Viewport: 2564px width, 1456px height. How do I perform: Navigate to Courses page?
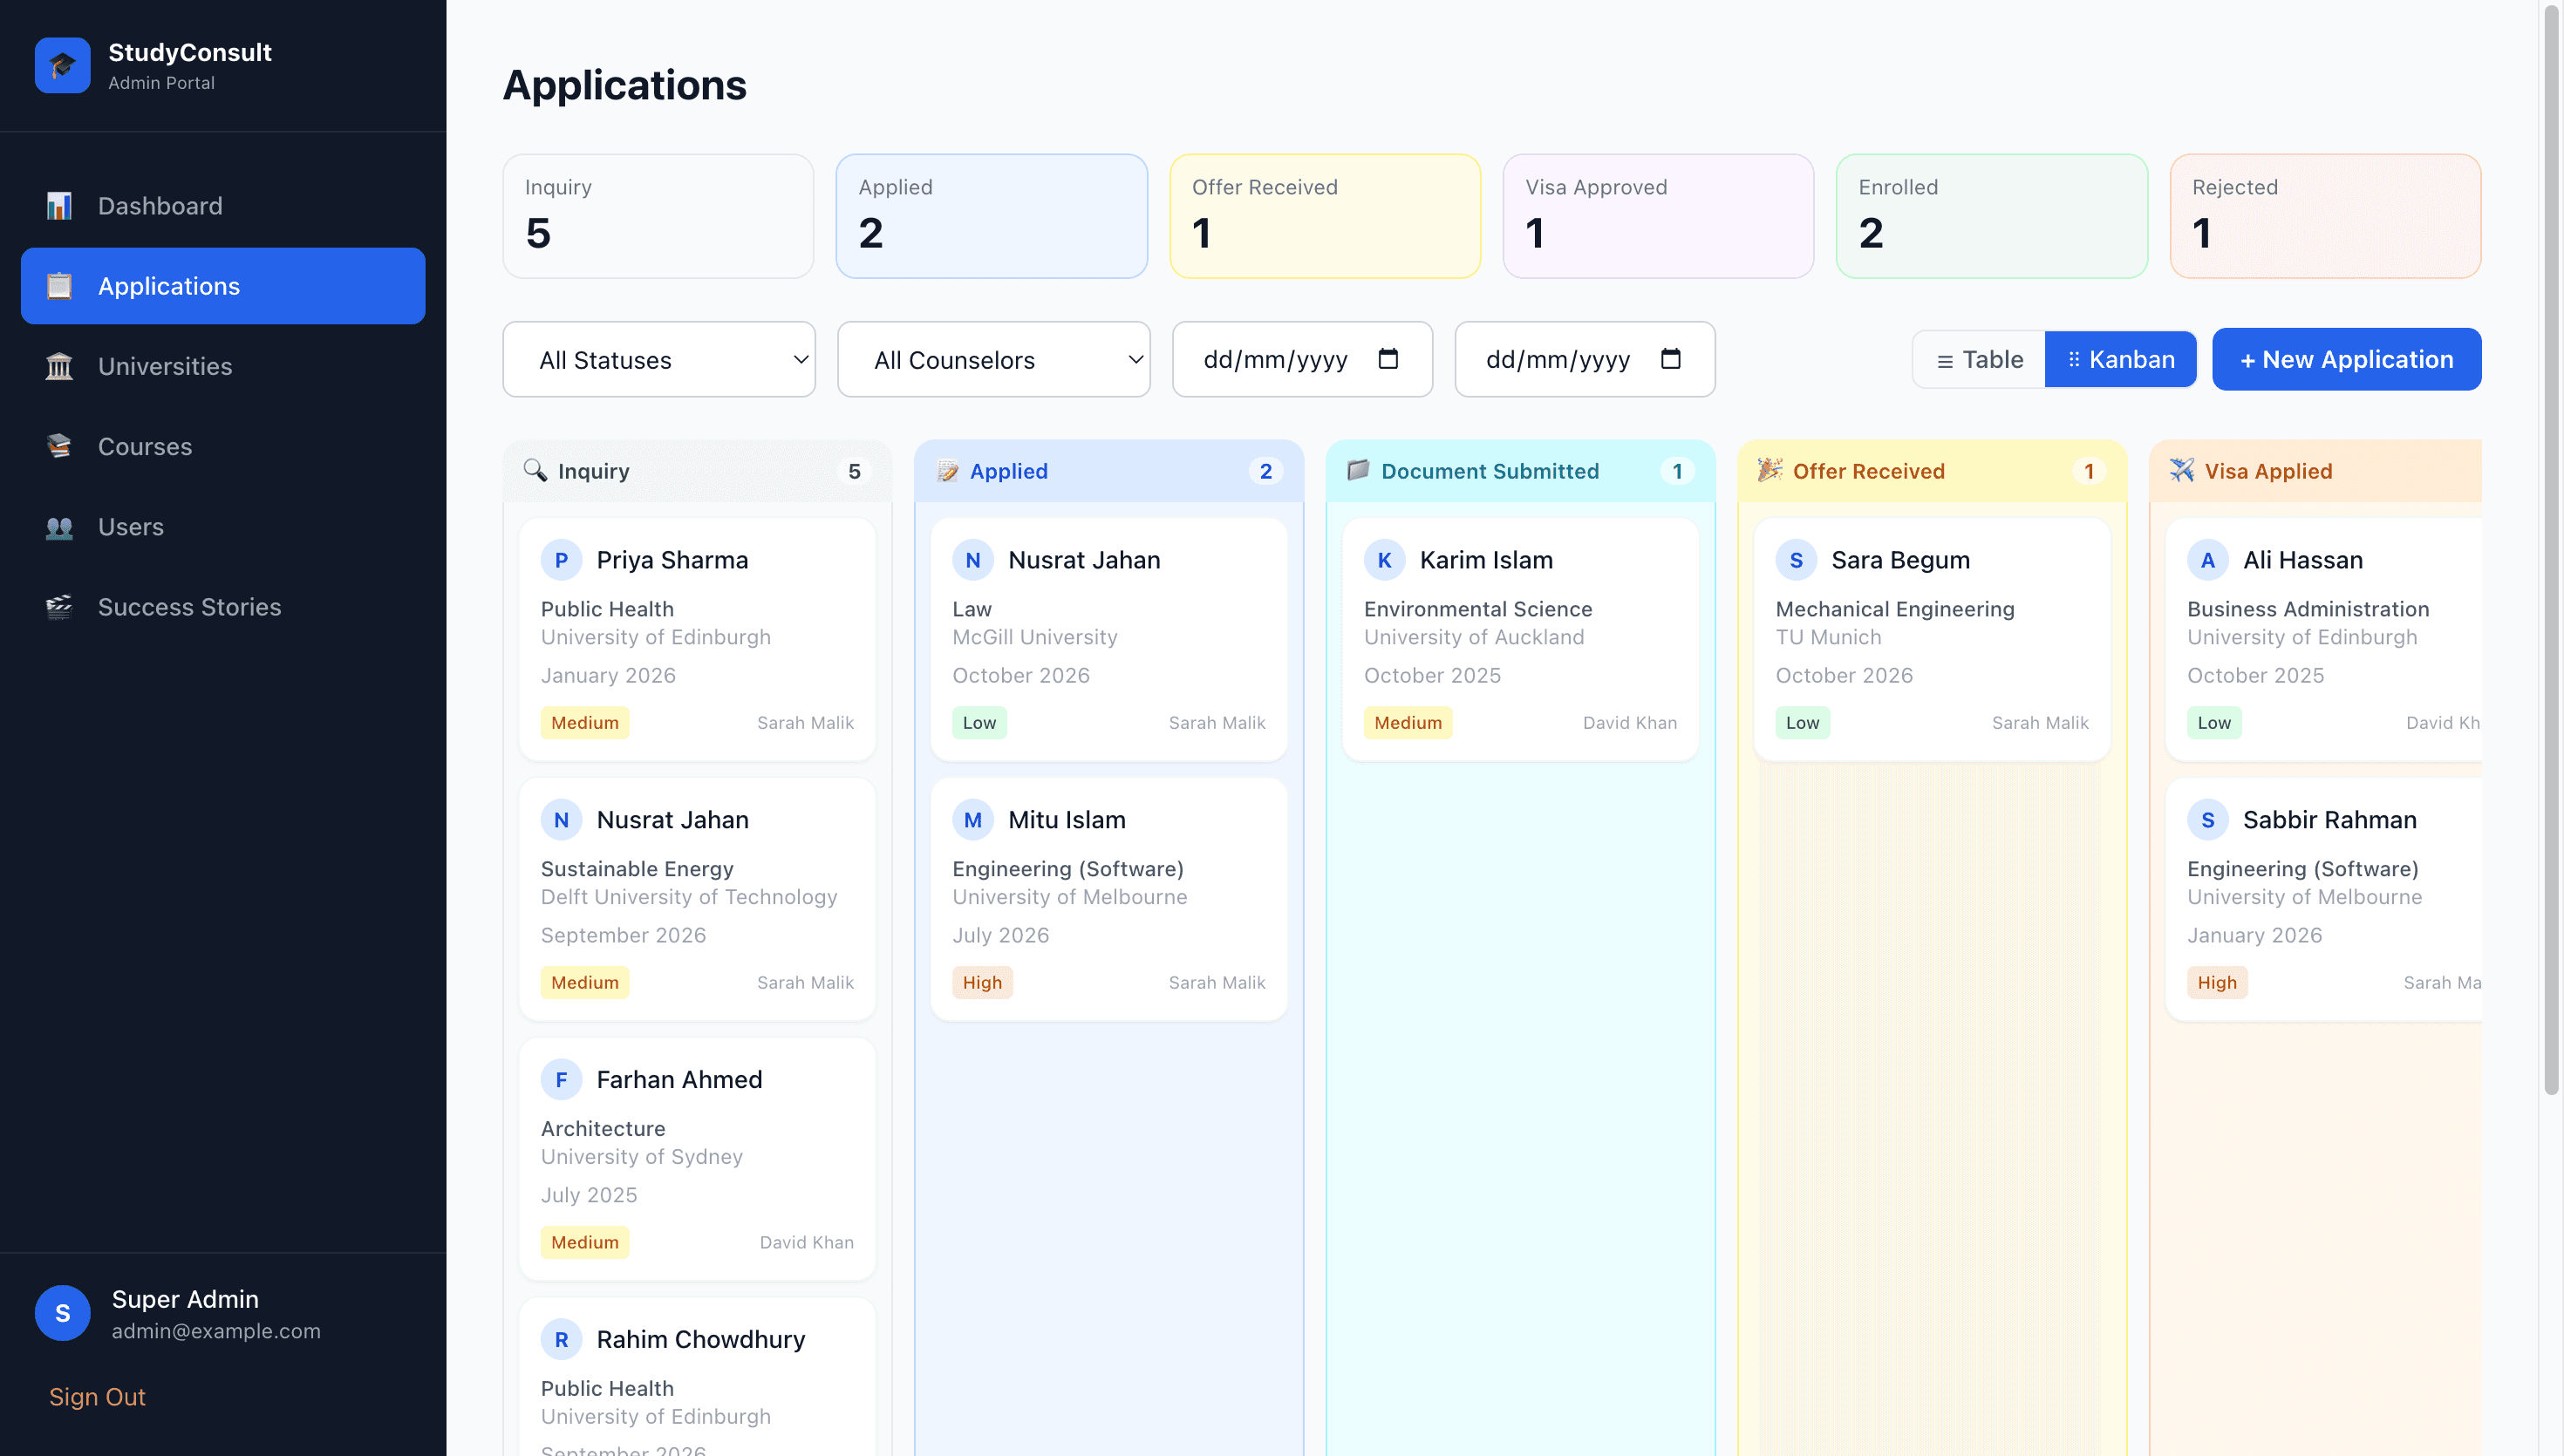coord(223,446)
